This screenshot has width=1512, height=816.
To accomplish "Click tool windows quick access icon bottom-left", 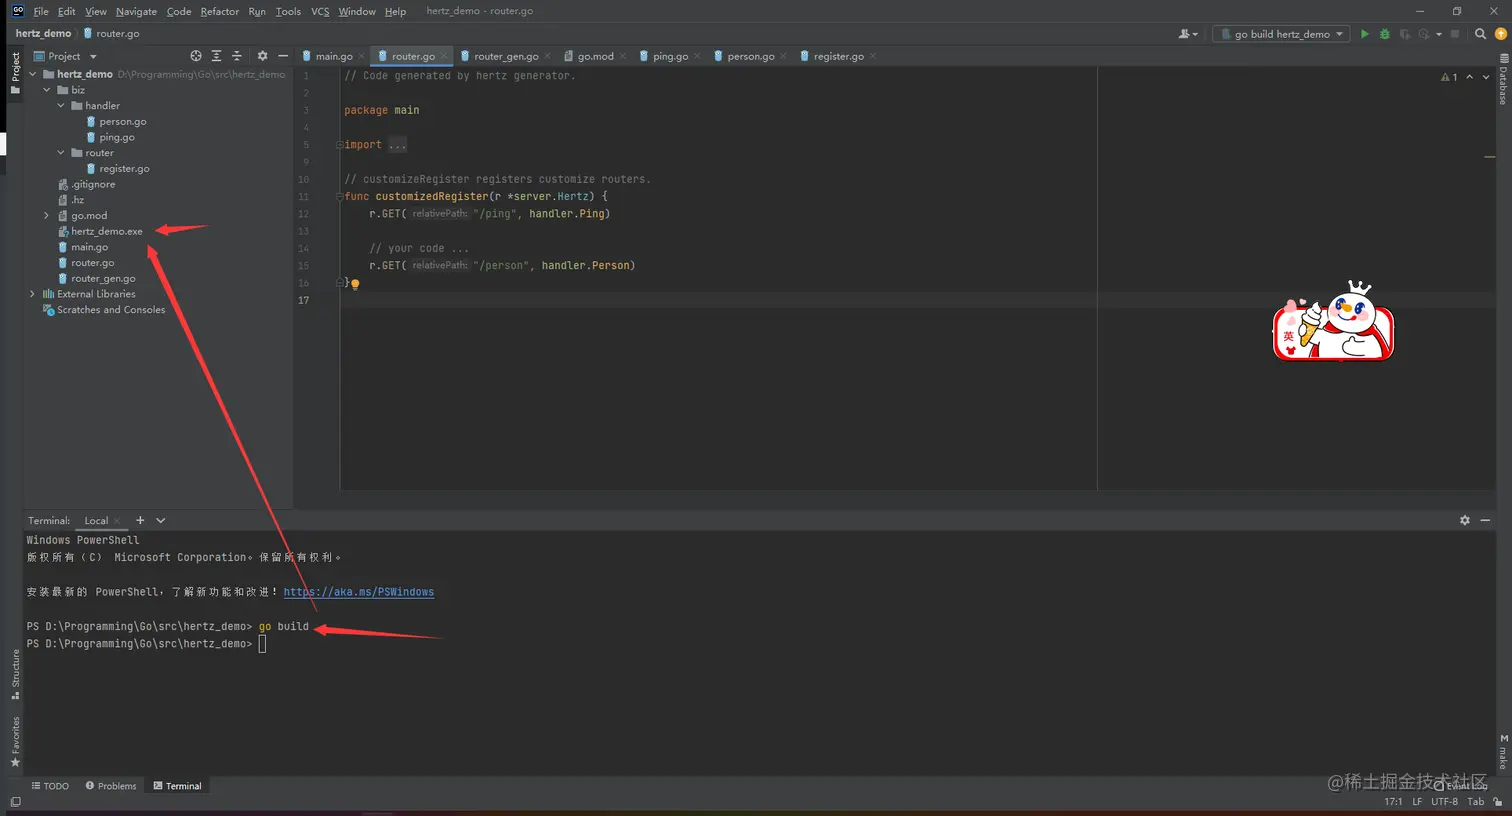I will click(x=15, y=802).
